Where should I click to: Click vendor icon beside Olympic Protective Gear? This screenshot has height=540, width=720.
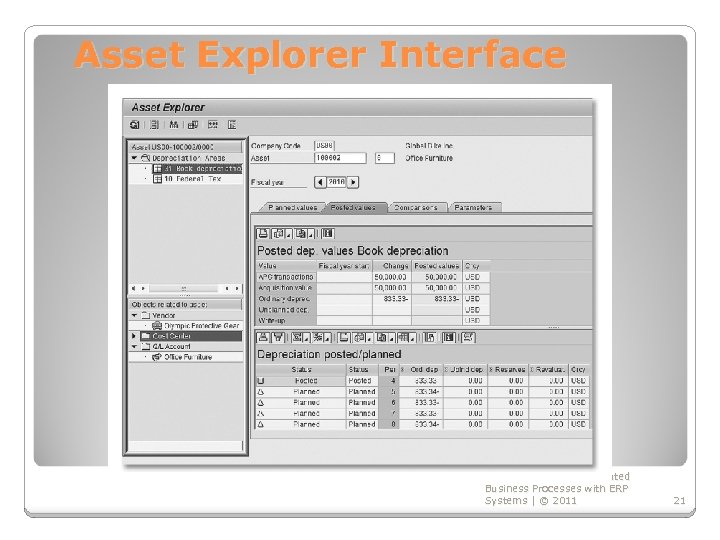point(157,326)
